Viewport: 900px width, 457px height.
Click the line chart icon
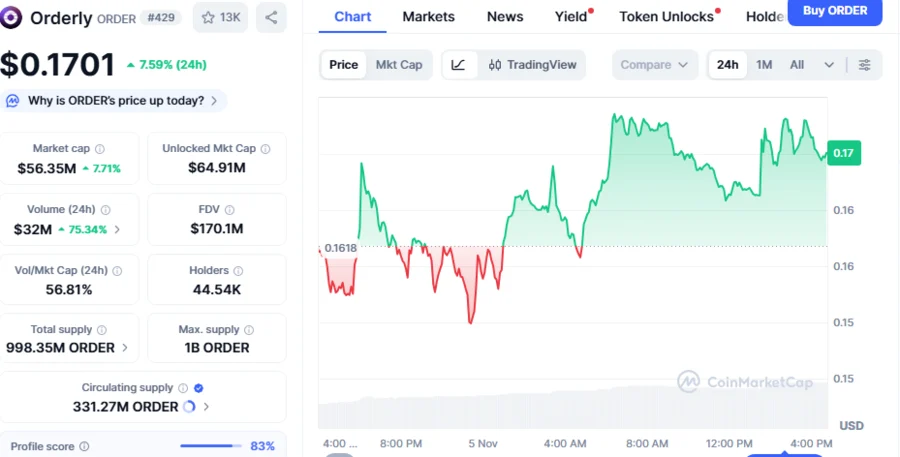(458, 65)
